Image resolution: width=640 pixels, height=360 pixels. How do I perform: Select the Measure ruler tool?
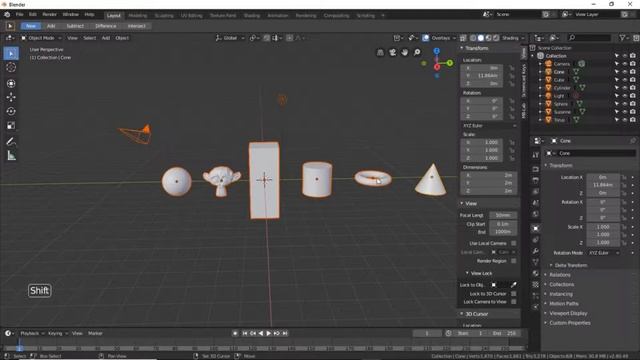point(11,156)
